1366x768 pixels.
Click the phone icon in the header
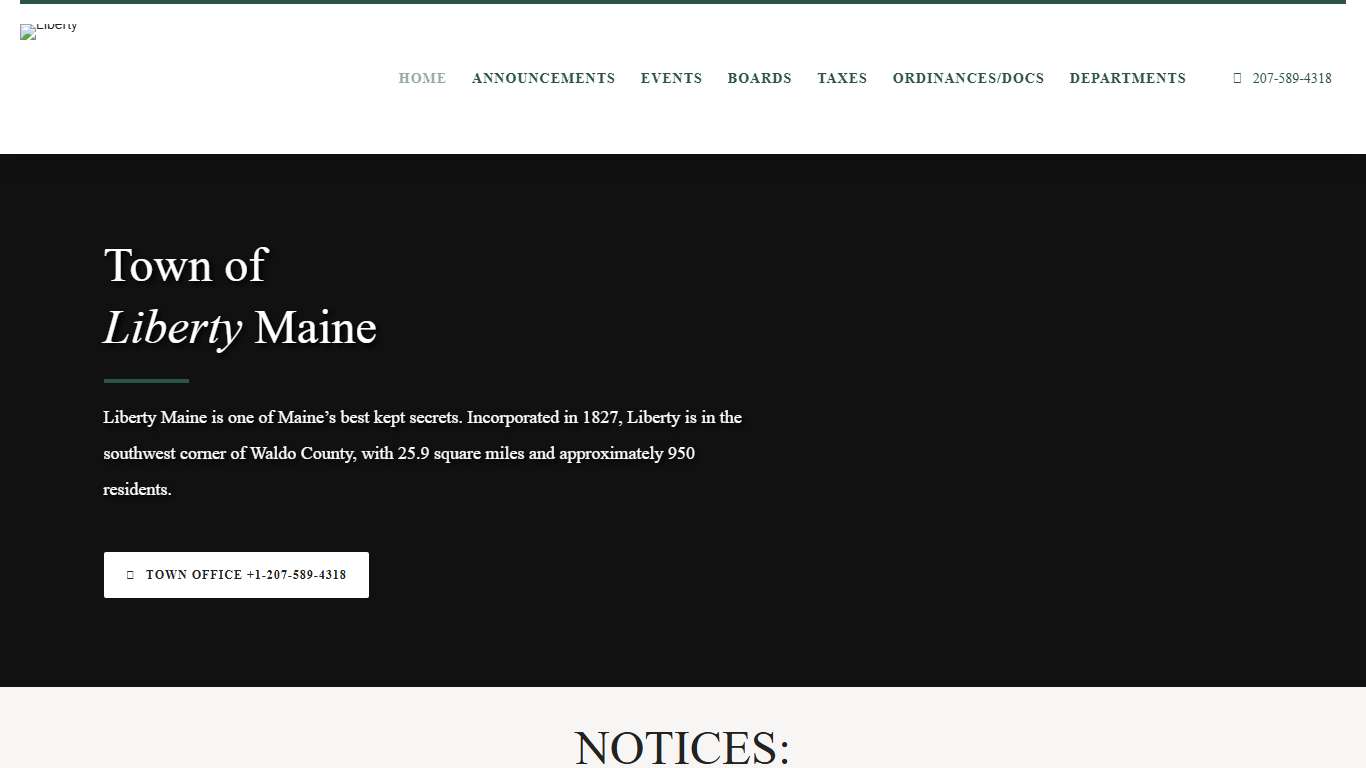tap(1237, 78)
